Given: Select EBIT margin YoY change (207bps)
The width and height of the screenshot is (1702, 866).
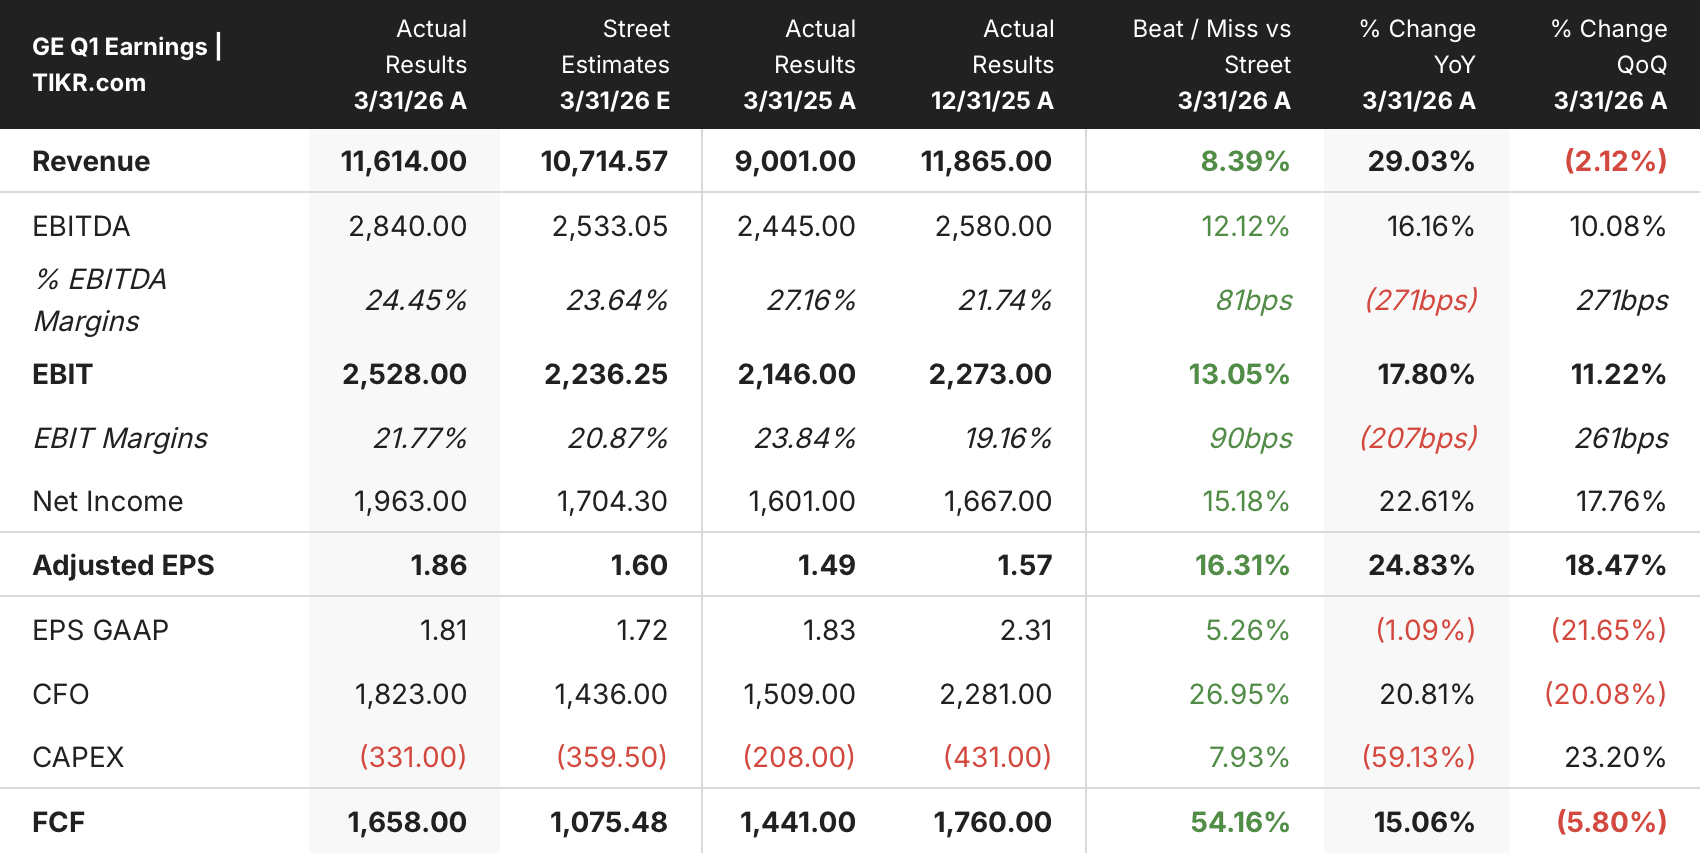Looking at the screenshot, I should click(1418, 438).
